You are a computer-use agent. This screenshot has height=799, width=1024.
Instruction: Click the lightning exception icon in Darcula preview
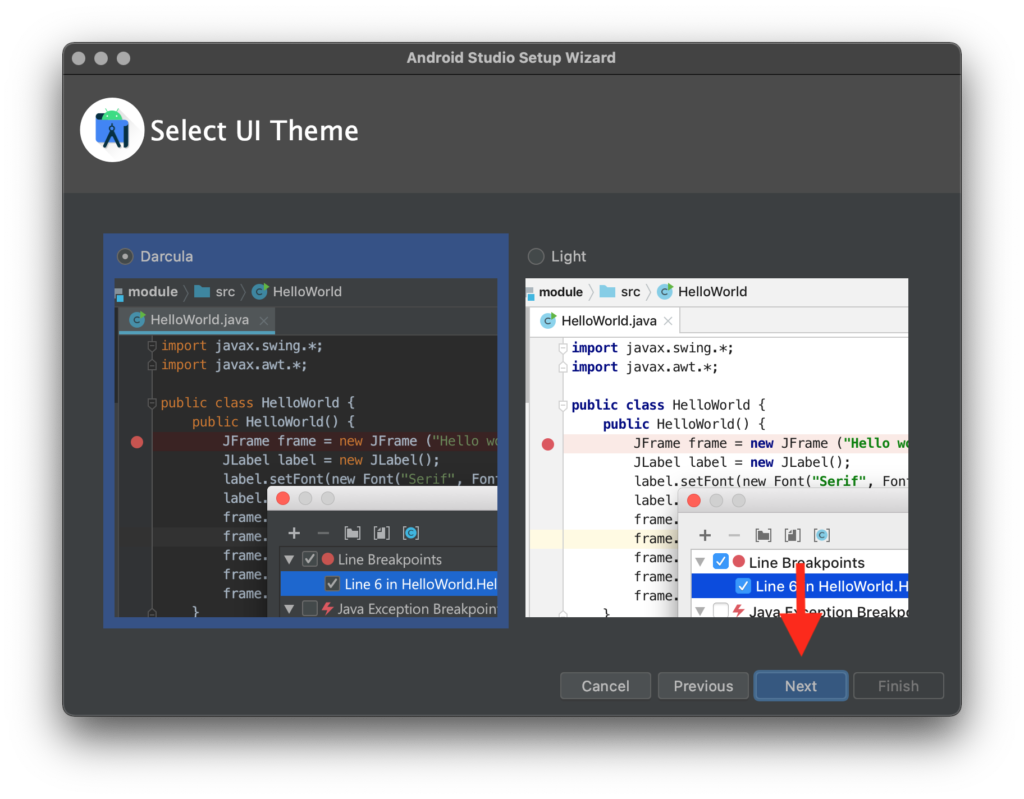(x=327, y=608)
